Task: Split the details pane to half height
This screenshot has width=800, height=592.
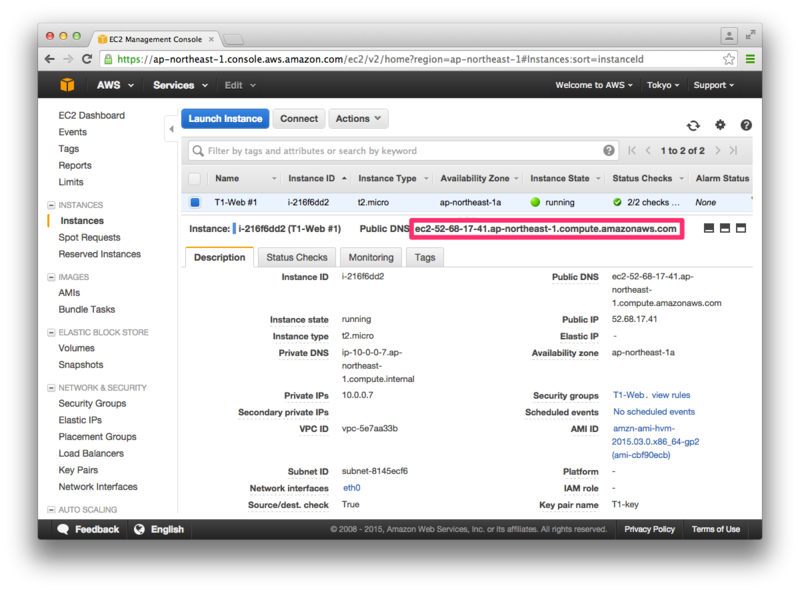Action: (724, 228)
